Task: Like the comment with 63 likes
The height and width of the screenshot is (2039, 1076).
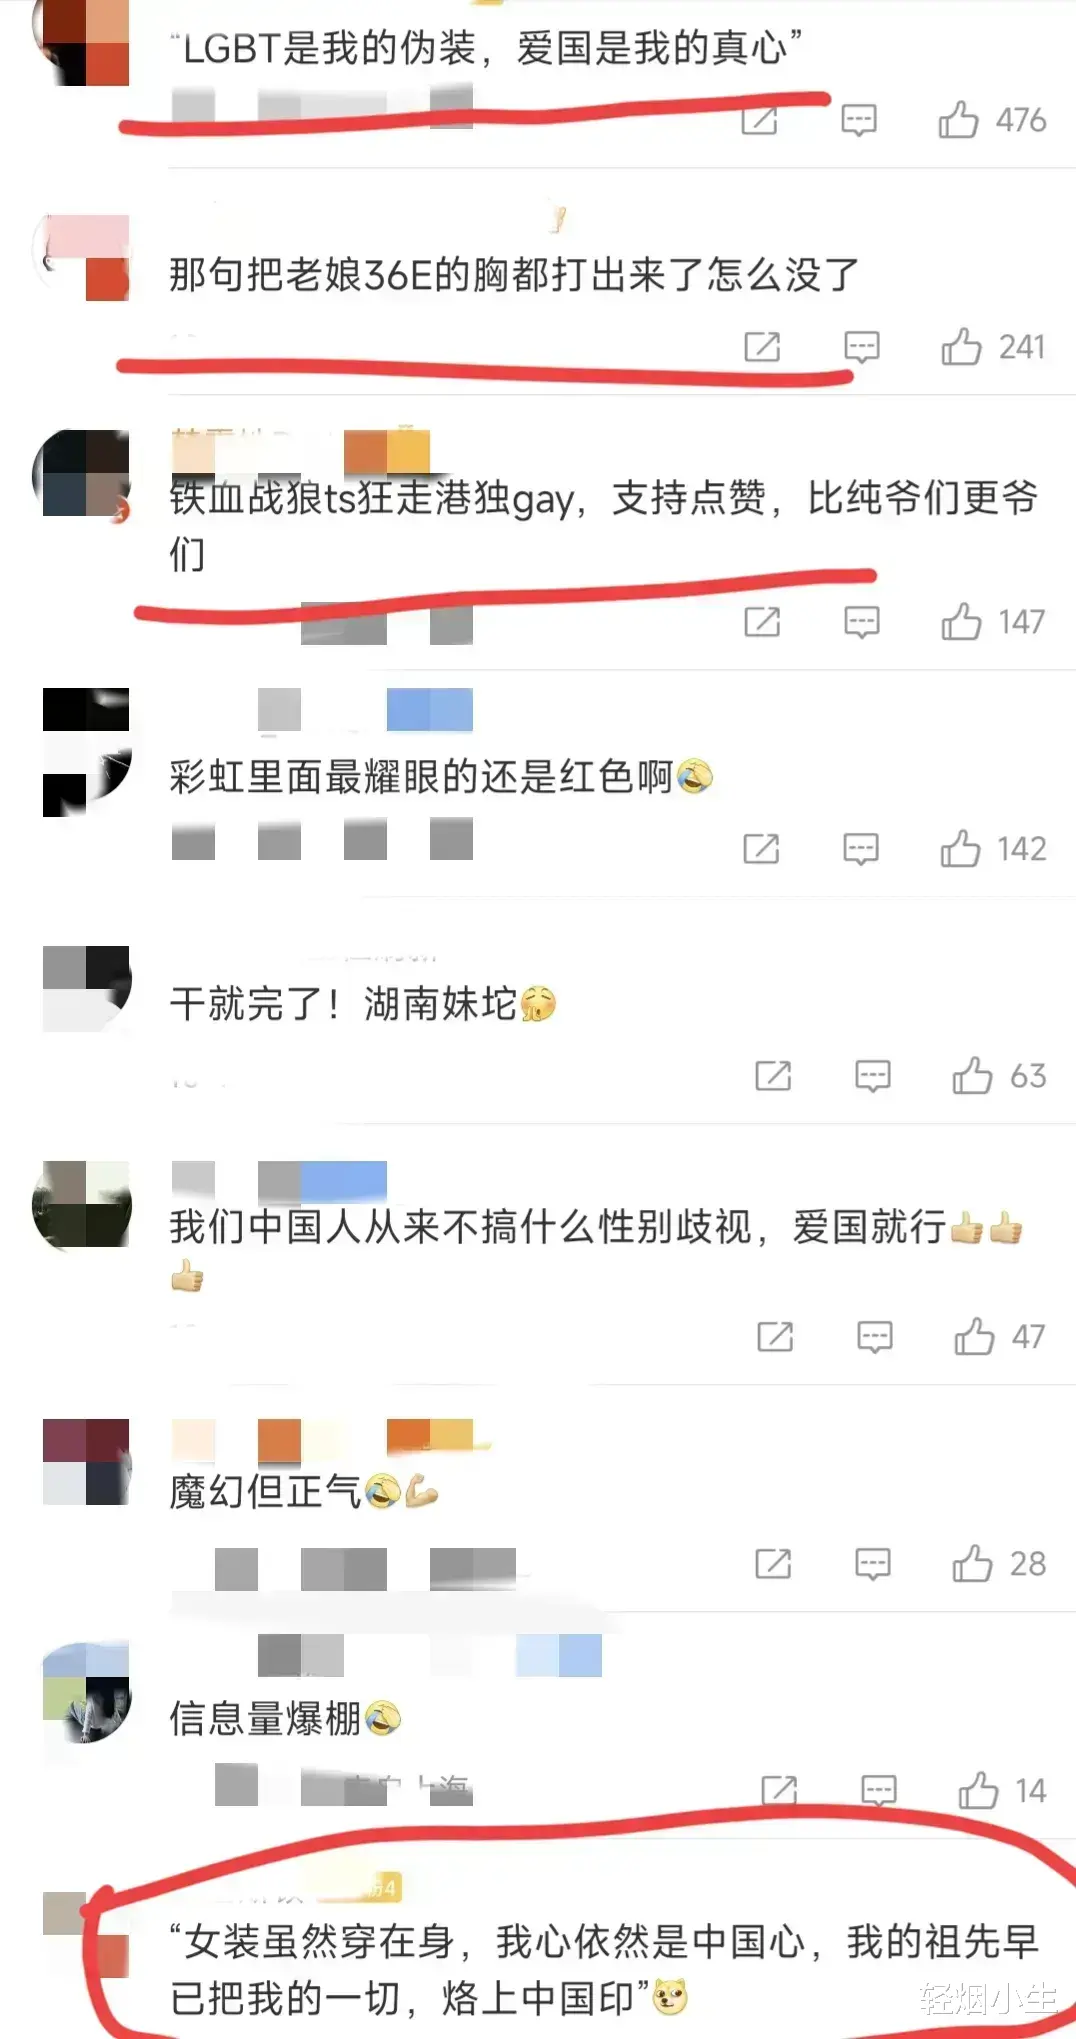Action: click(x=972, y=1076)
